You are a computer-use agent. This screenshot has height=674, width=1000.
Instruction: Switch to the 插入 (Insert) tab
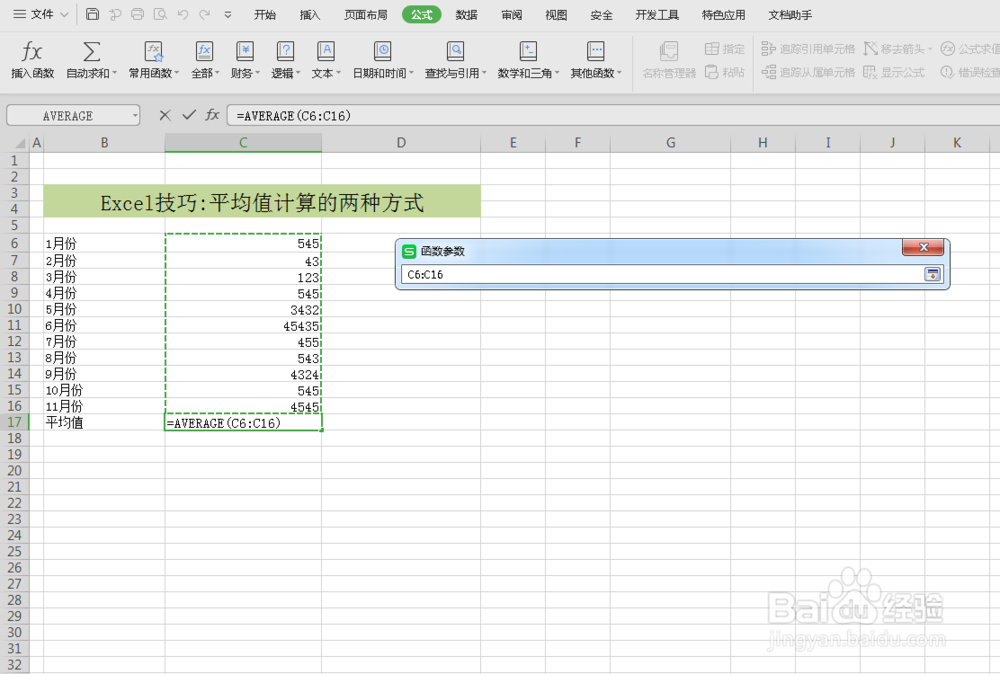tap(310, 15)
